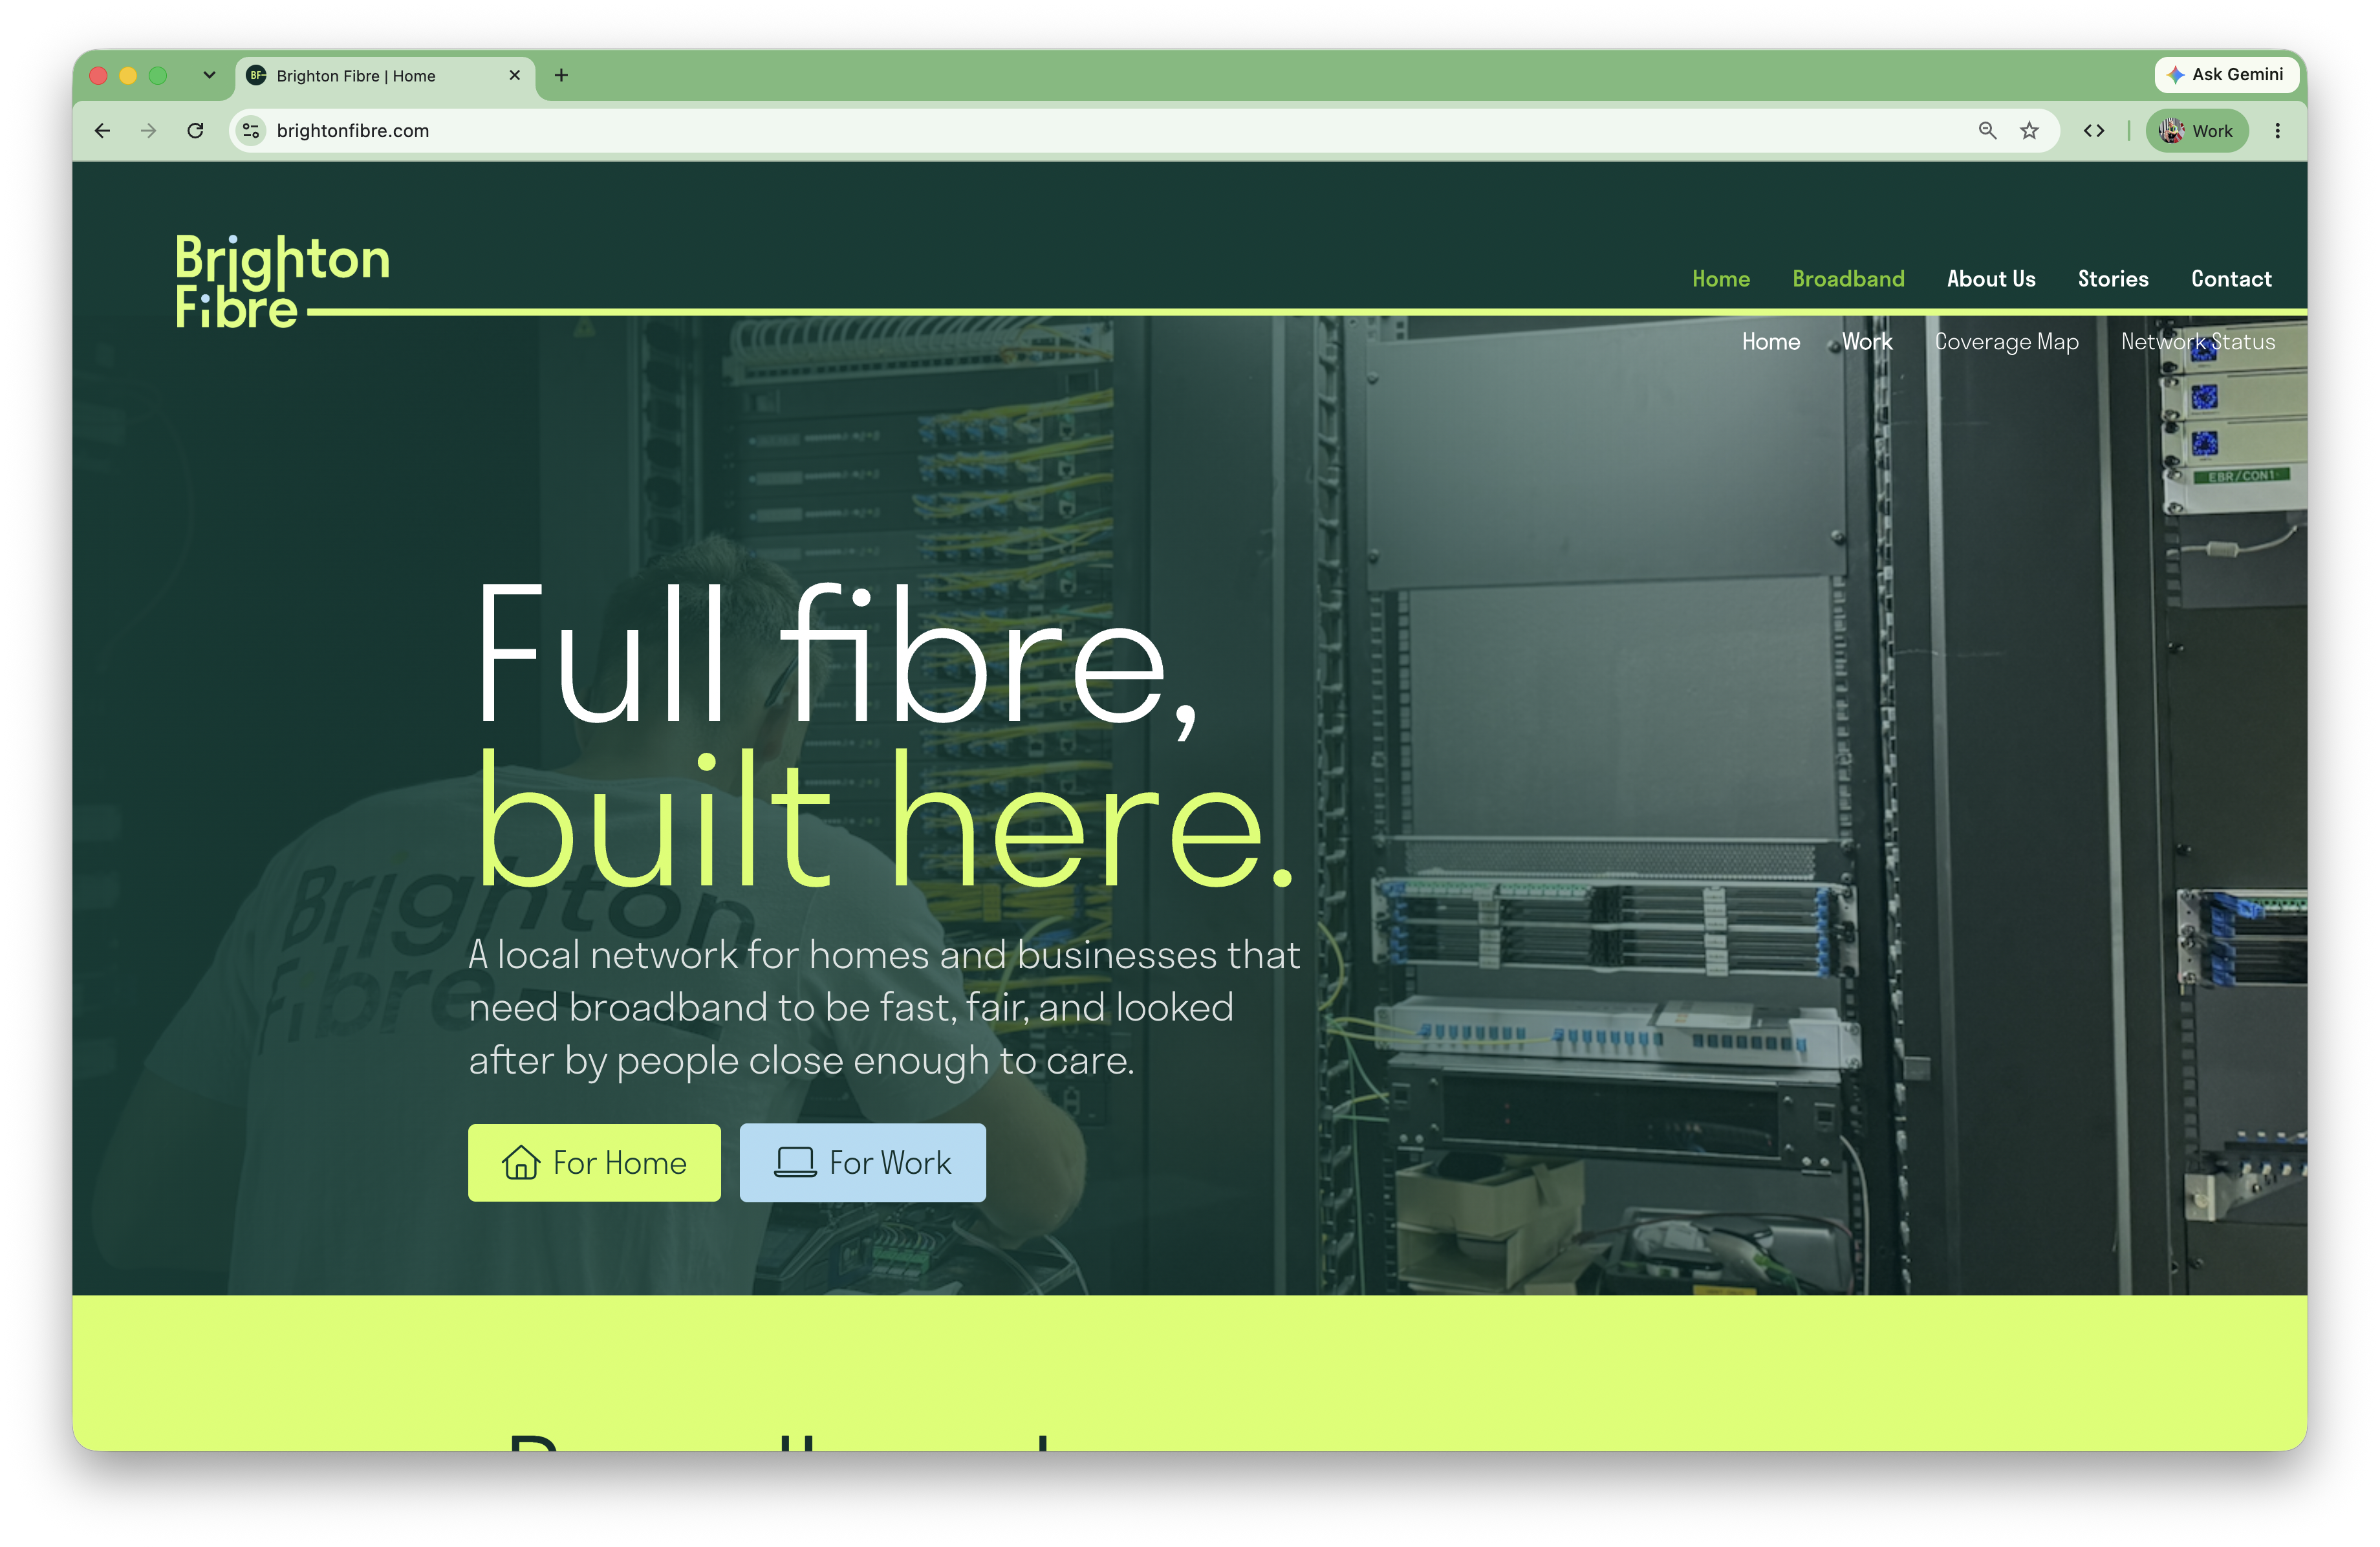Open the Work profile button
This screenshot has width=2380, height=1547.
(2197, 131)
